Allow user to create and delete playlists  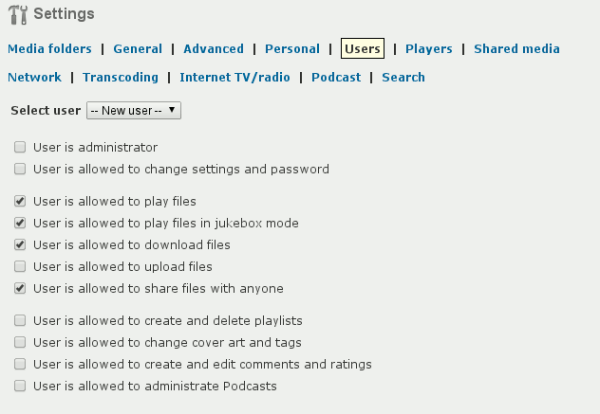point(20,321)
